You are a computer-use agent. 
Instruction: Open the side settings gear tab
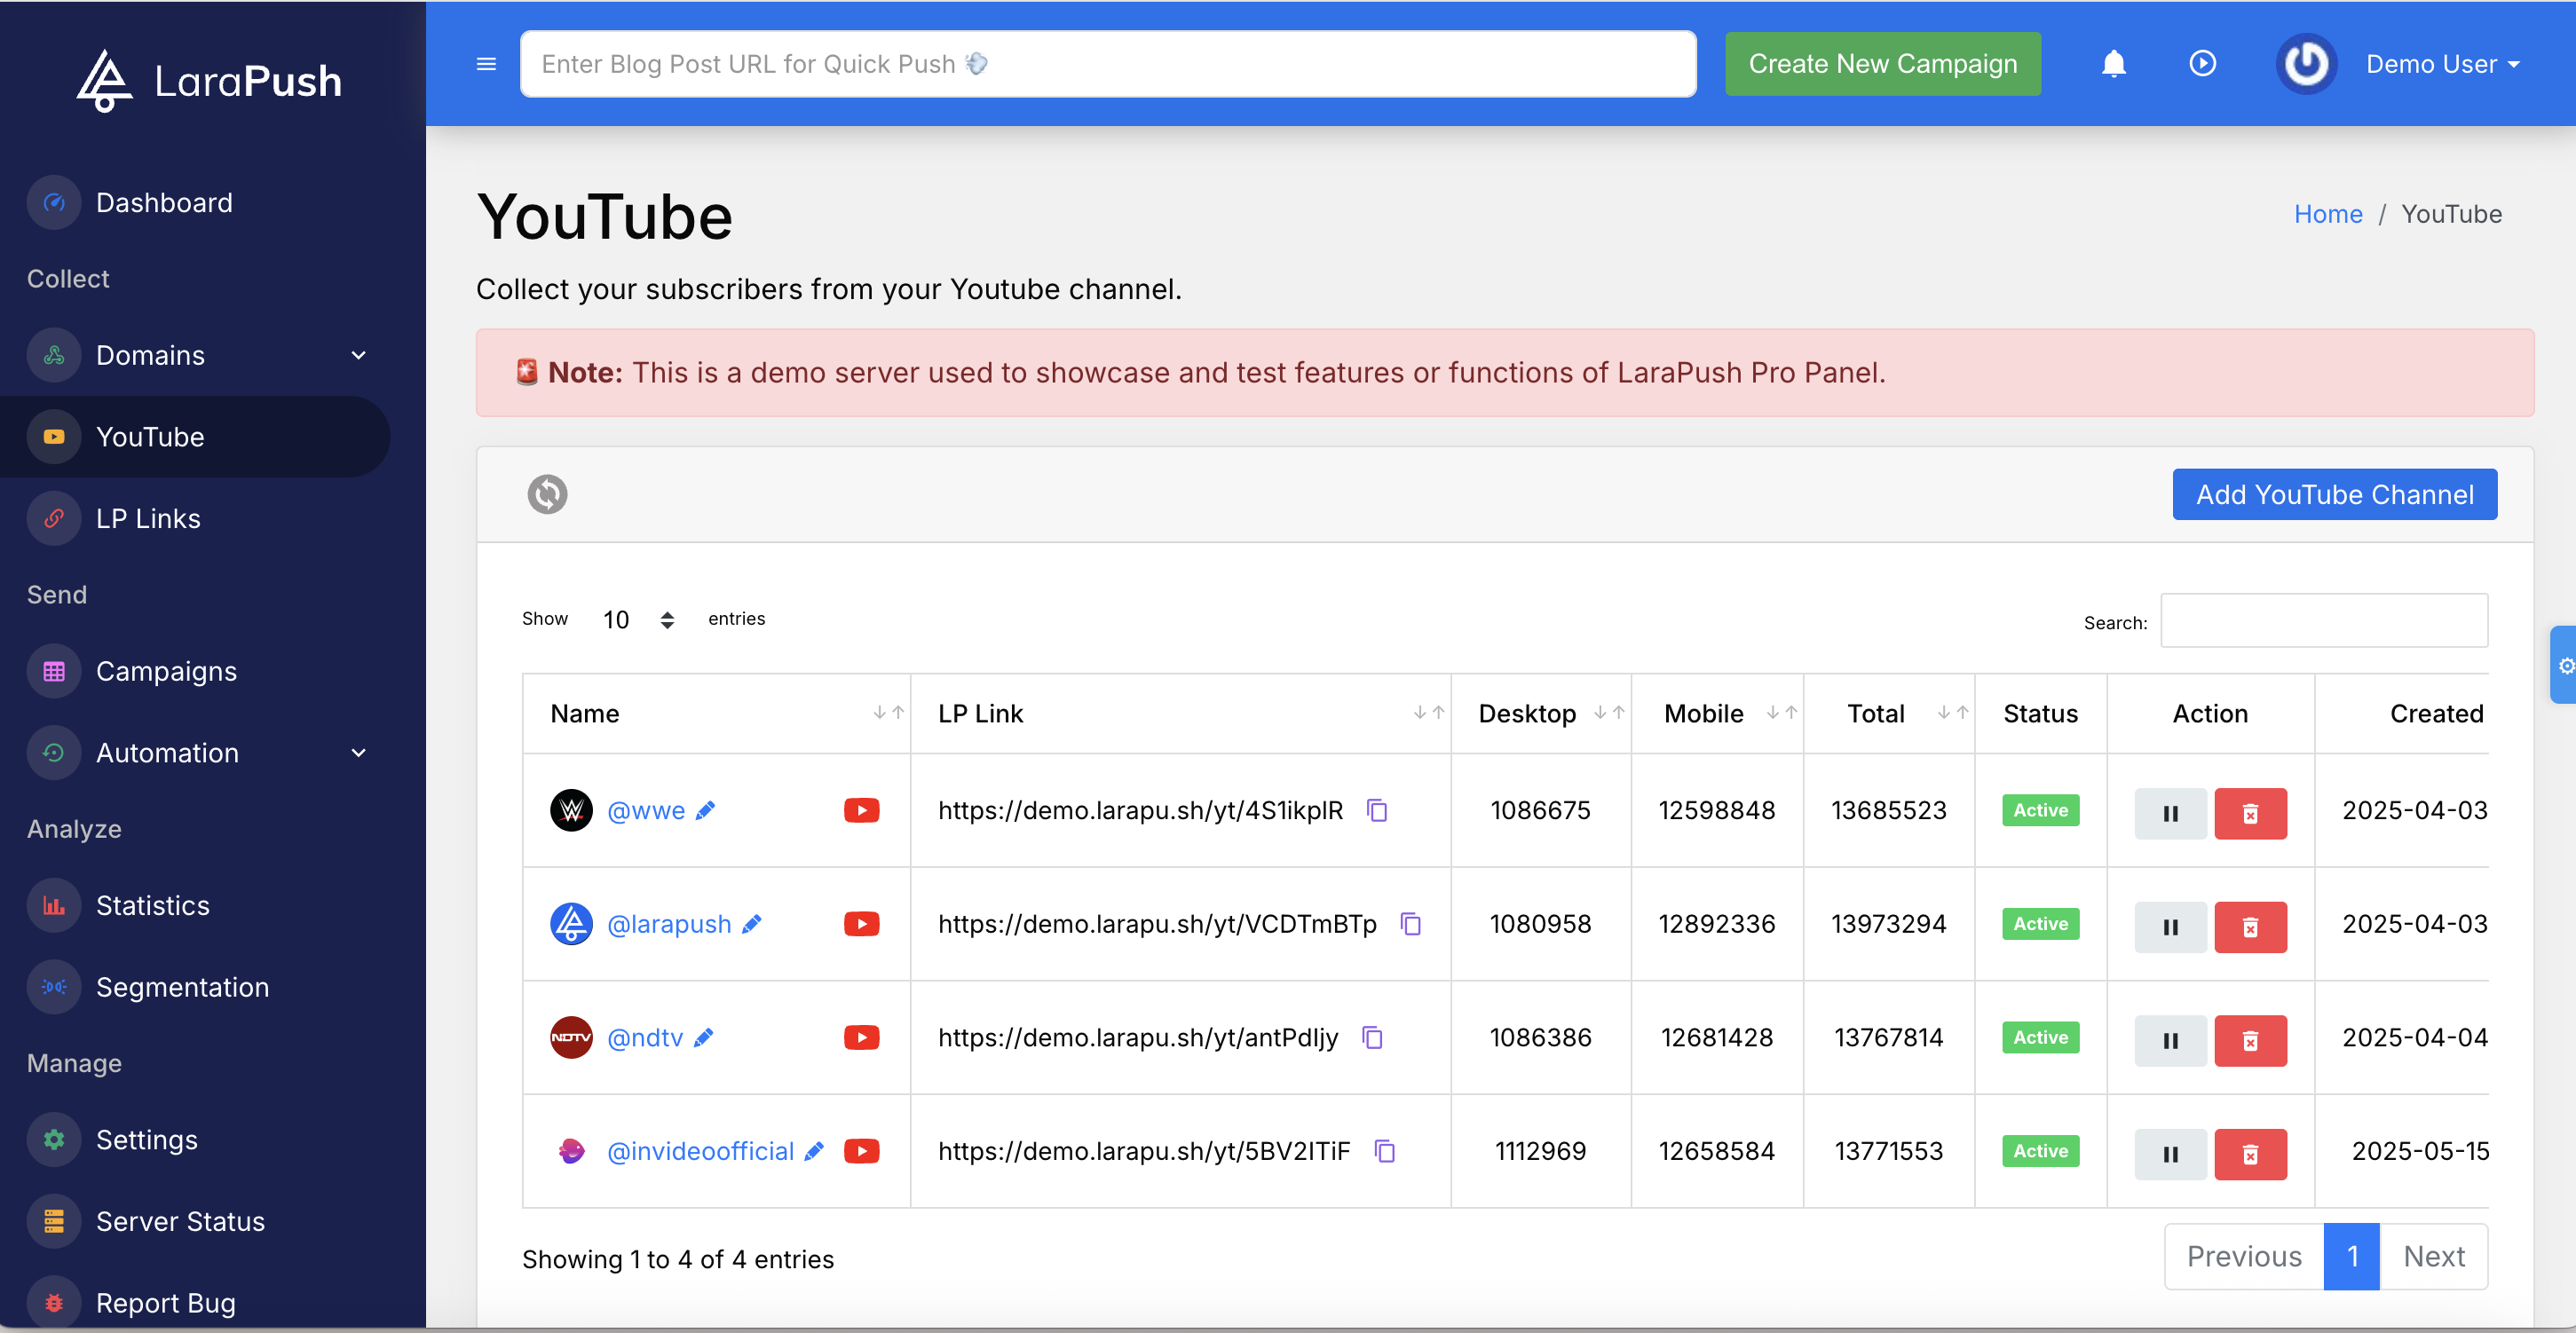[x=2564, y=666]
